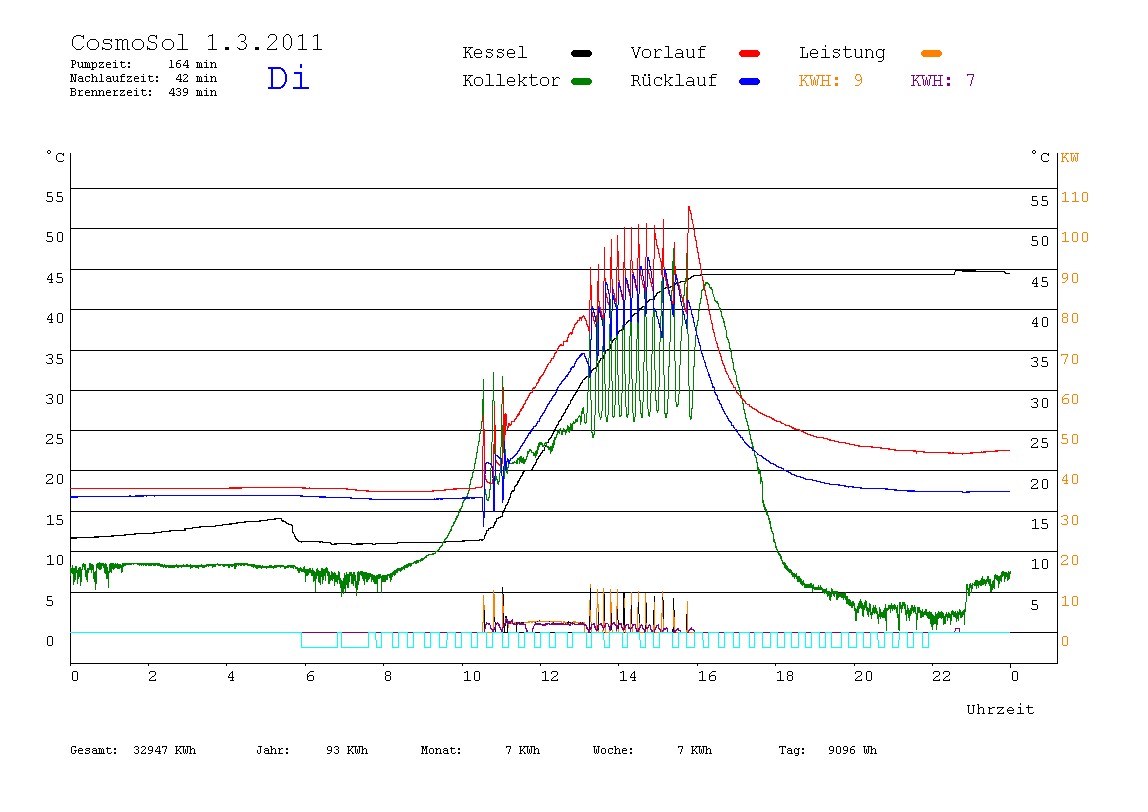Click the purple 'KWH: 7' value
This screenshot has width=1148, height=812.
pyautogui.click(x=943, y=81)
